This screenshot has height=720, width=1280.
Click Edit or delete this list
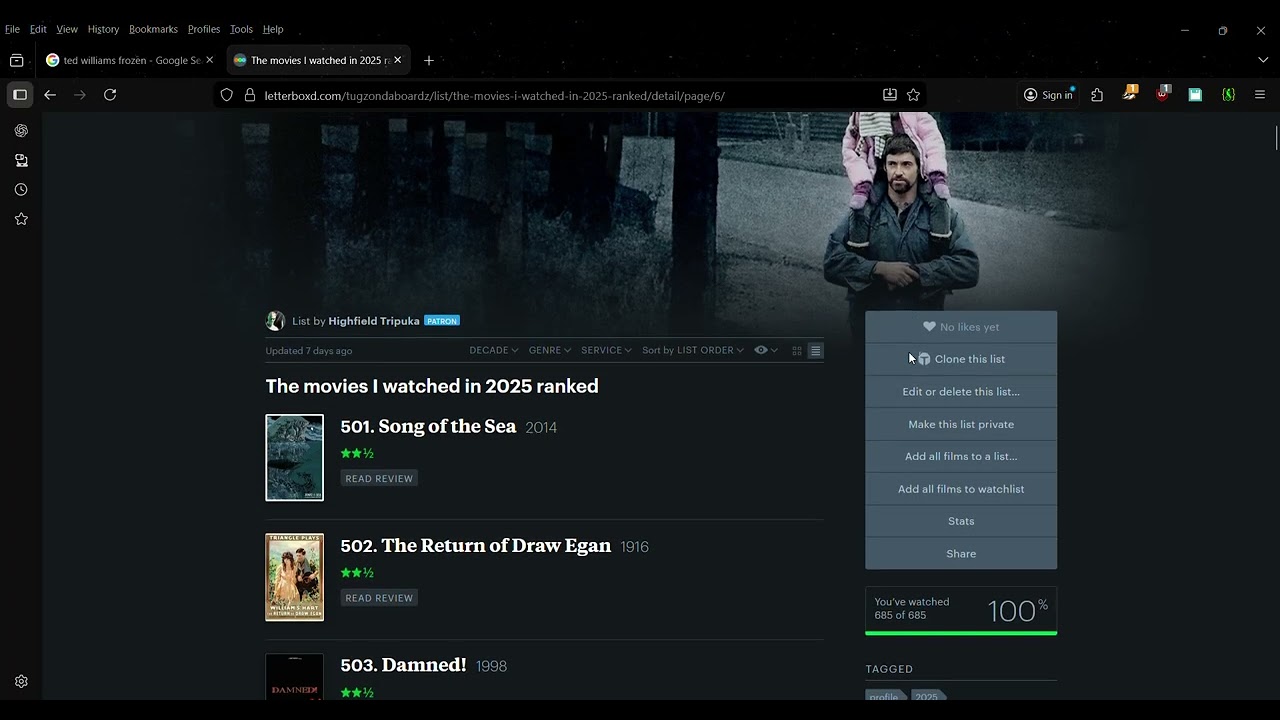[961, 392]
